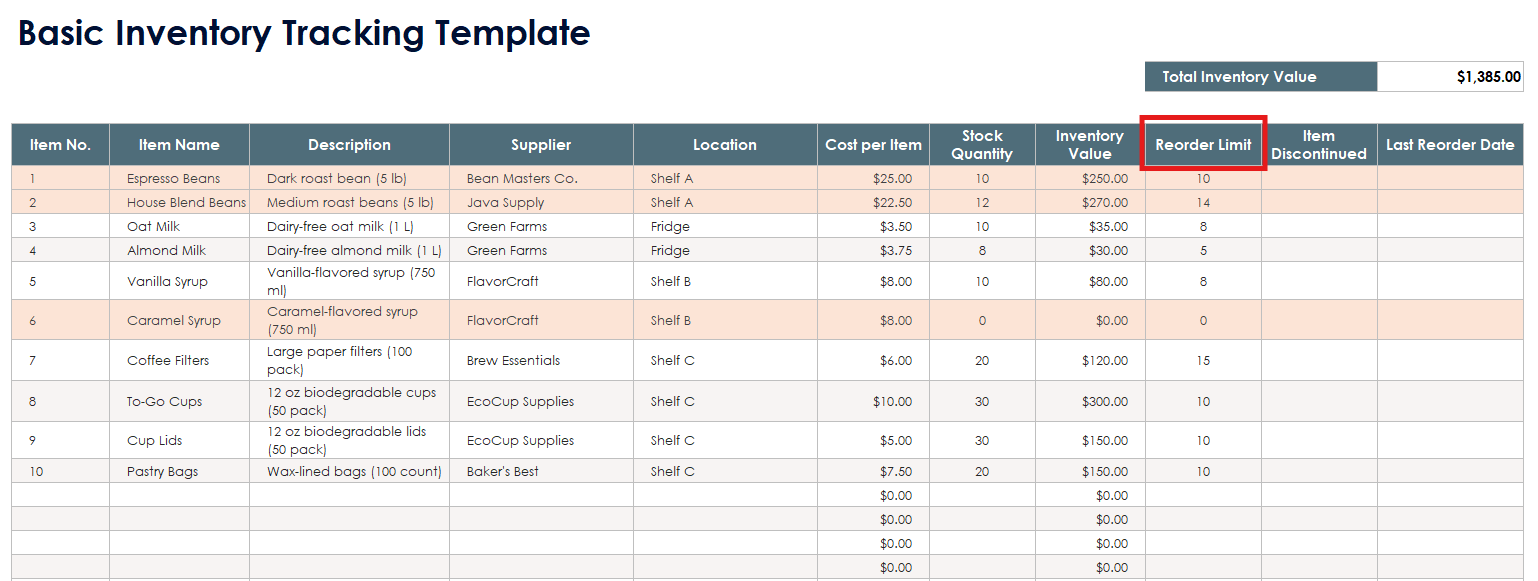Click the Brew Essentials supplier cell

coord(541,361)
